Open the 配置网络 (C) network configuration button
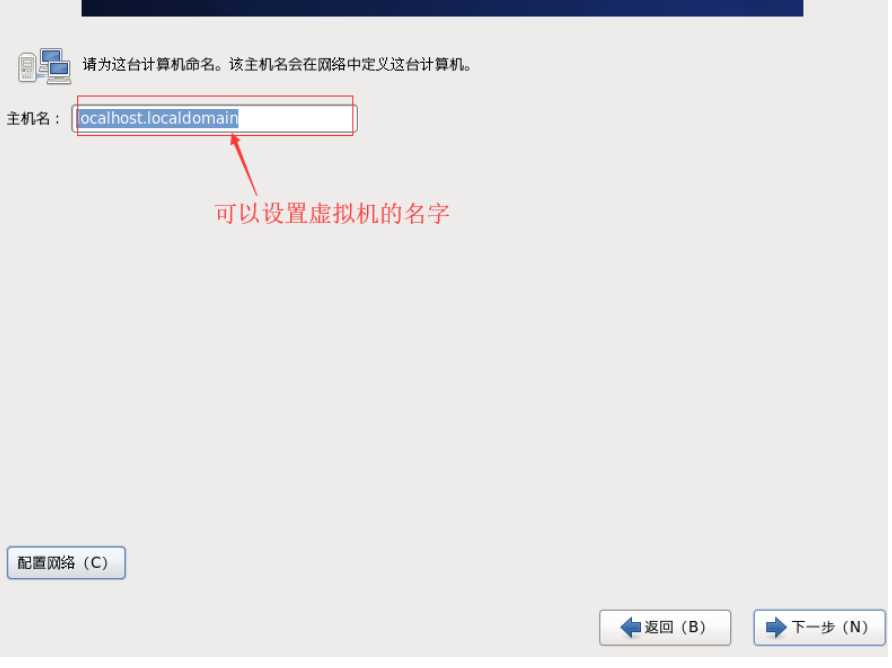The width and height of the screenshot is (892, 668). [x=66, y=563]
